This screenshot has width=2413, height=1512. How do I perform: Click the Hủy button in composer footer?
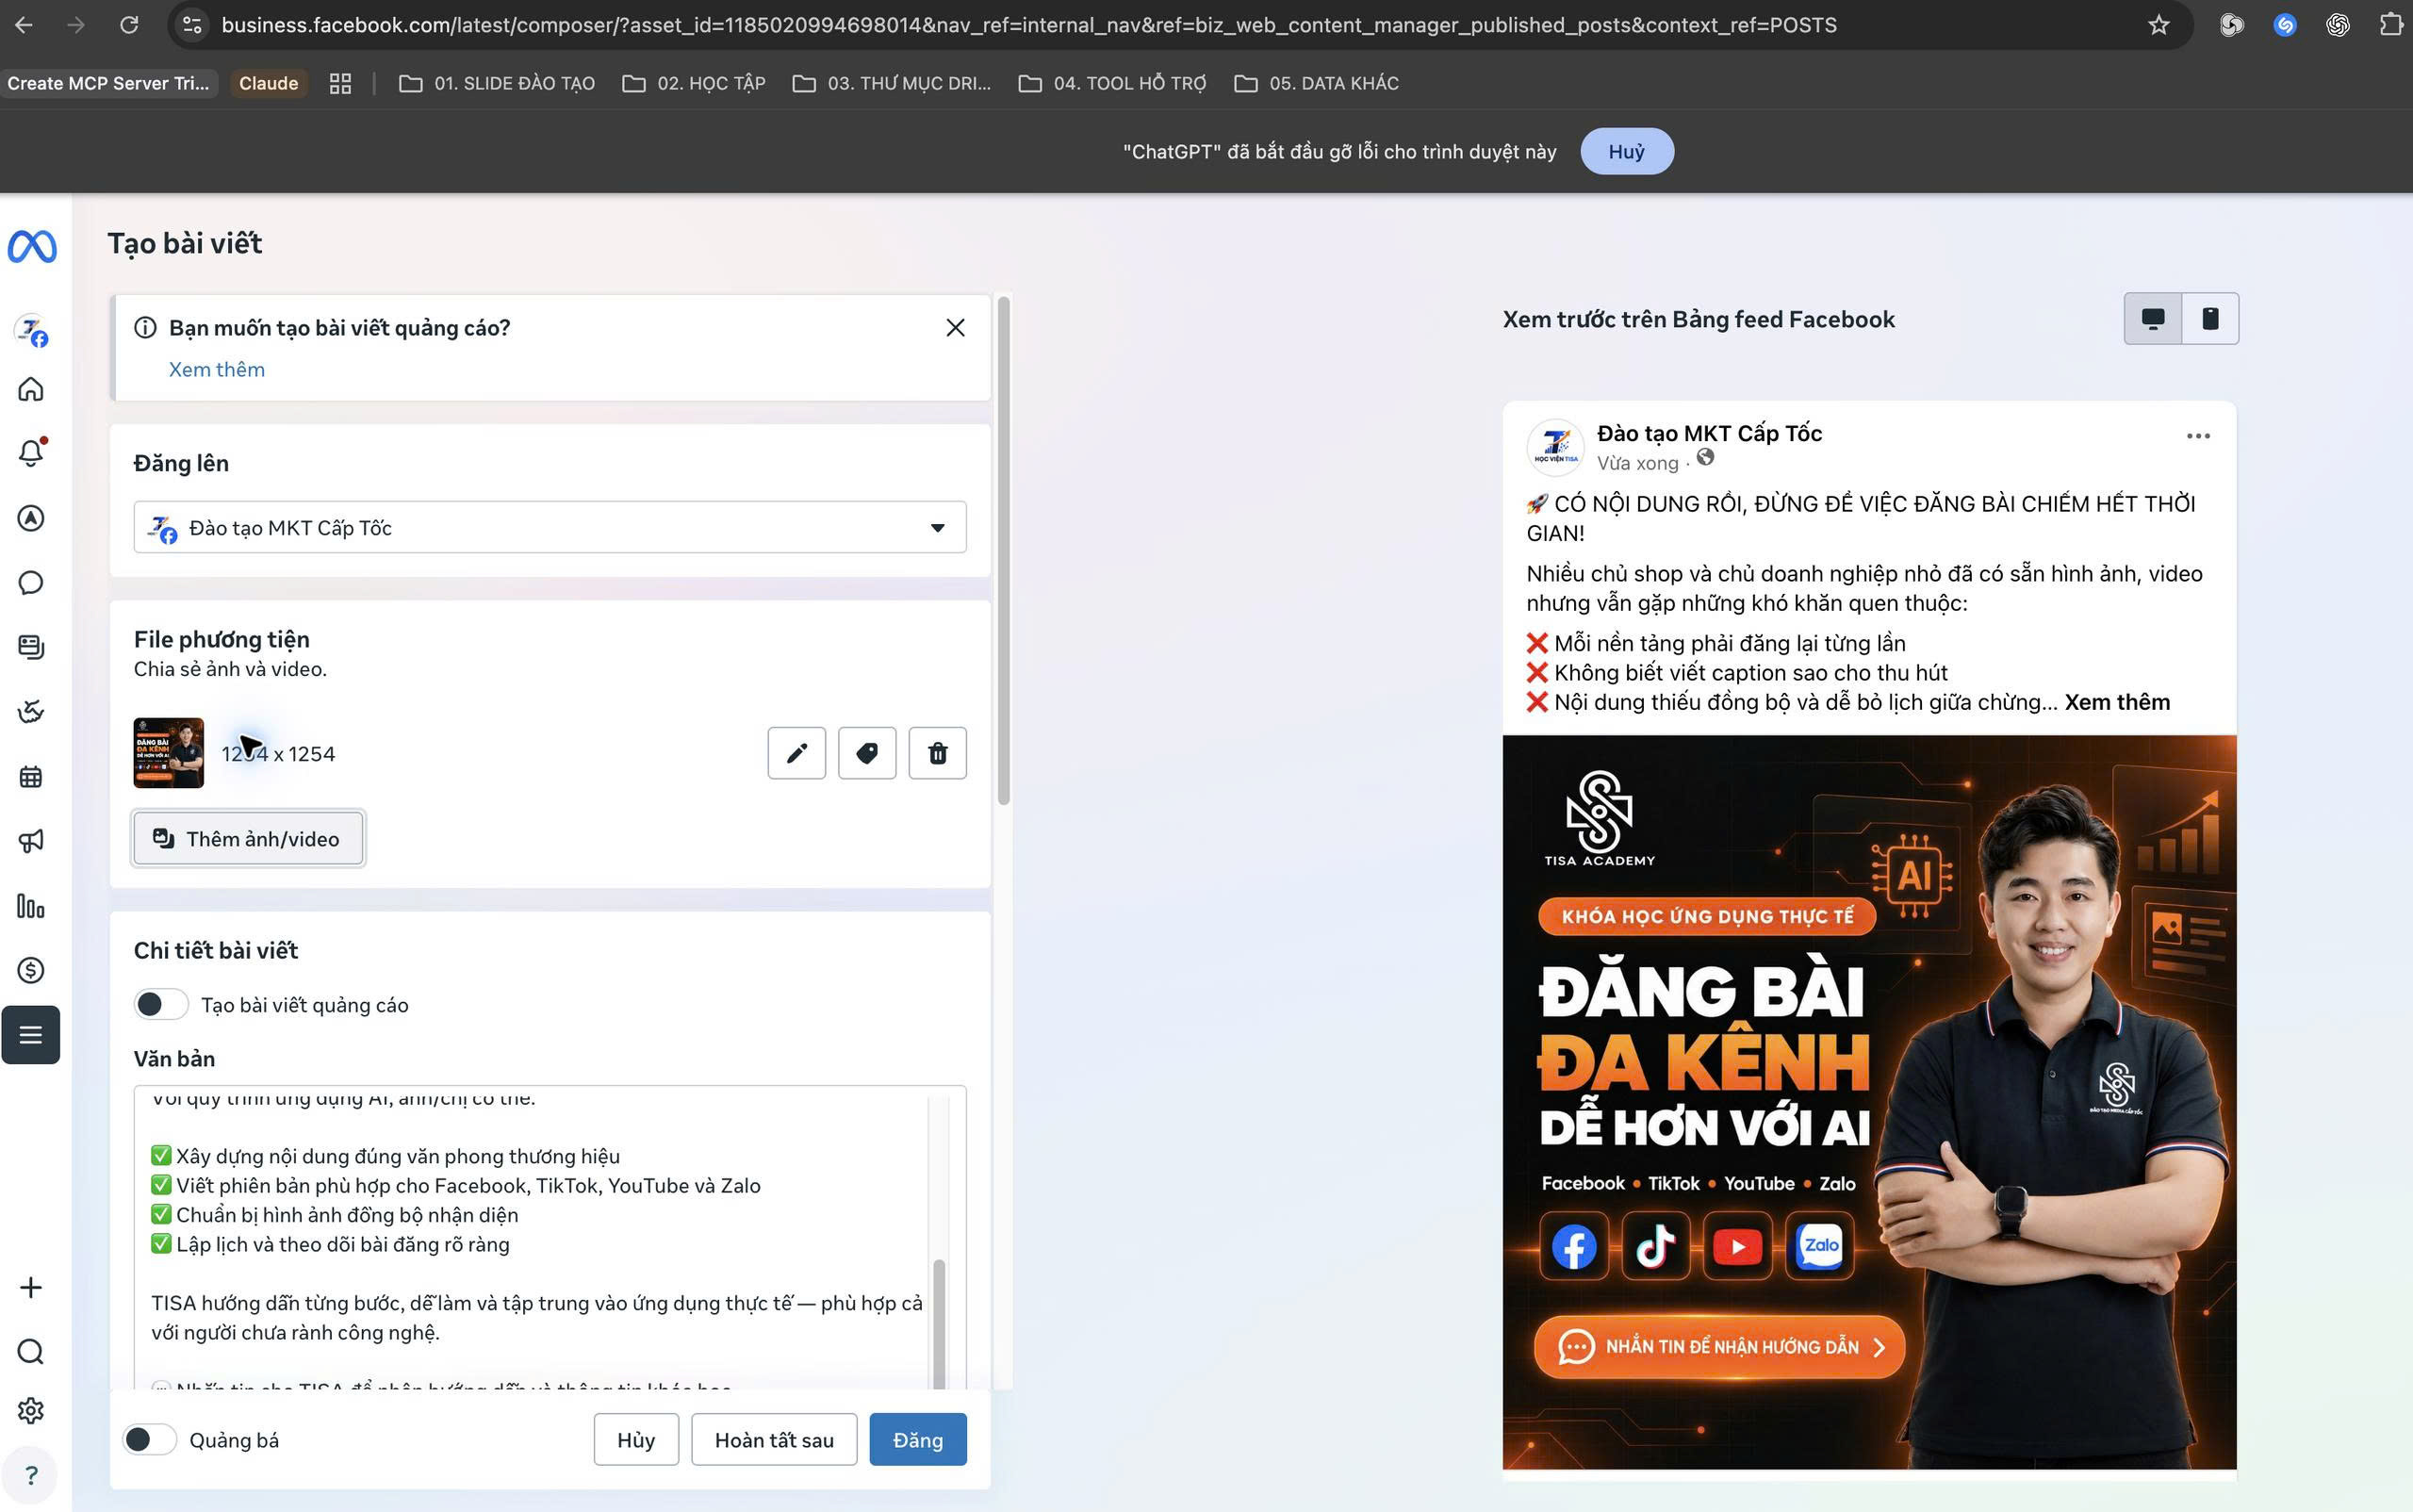[x=636, y=1440]
